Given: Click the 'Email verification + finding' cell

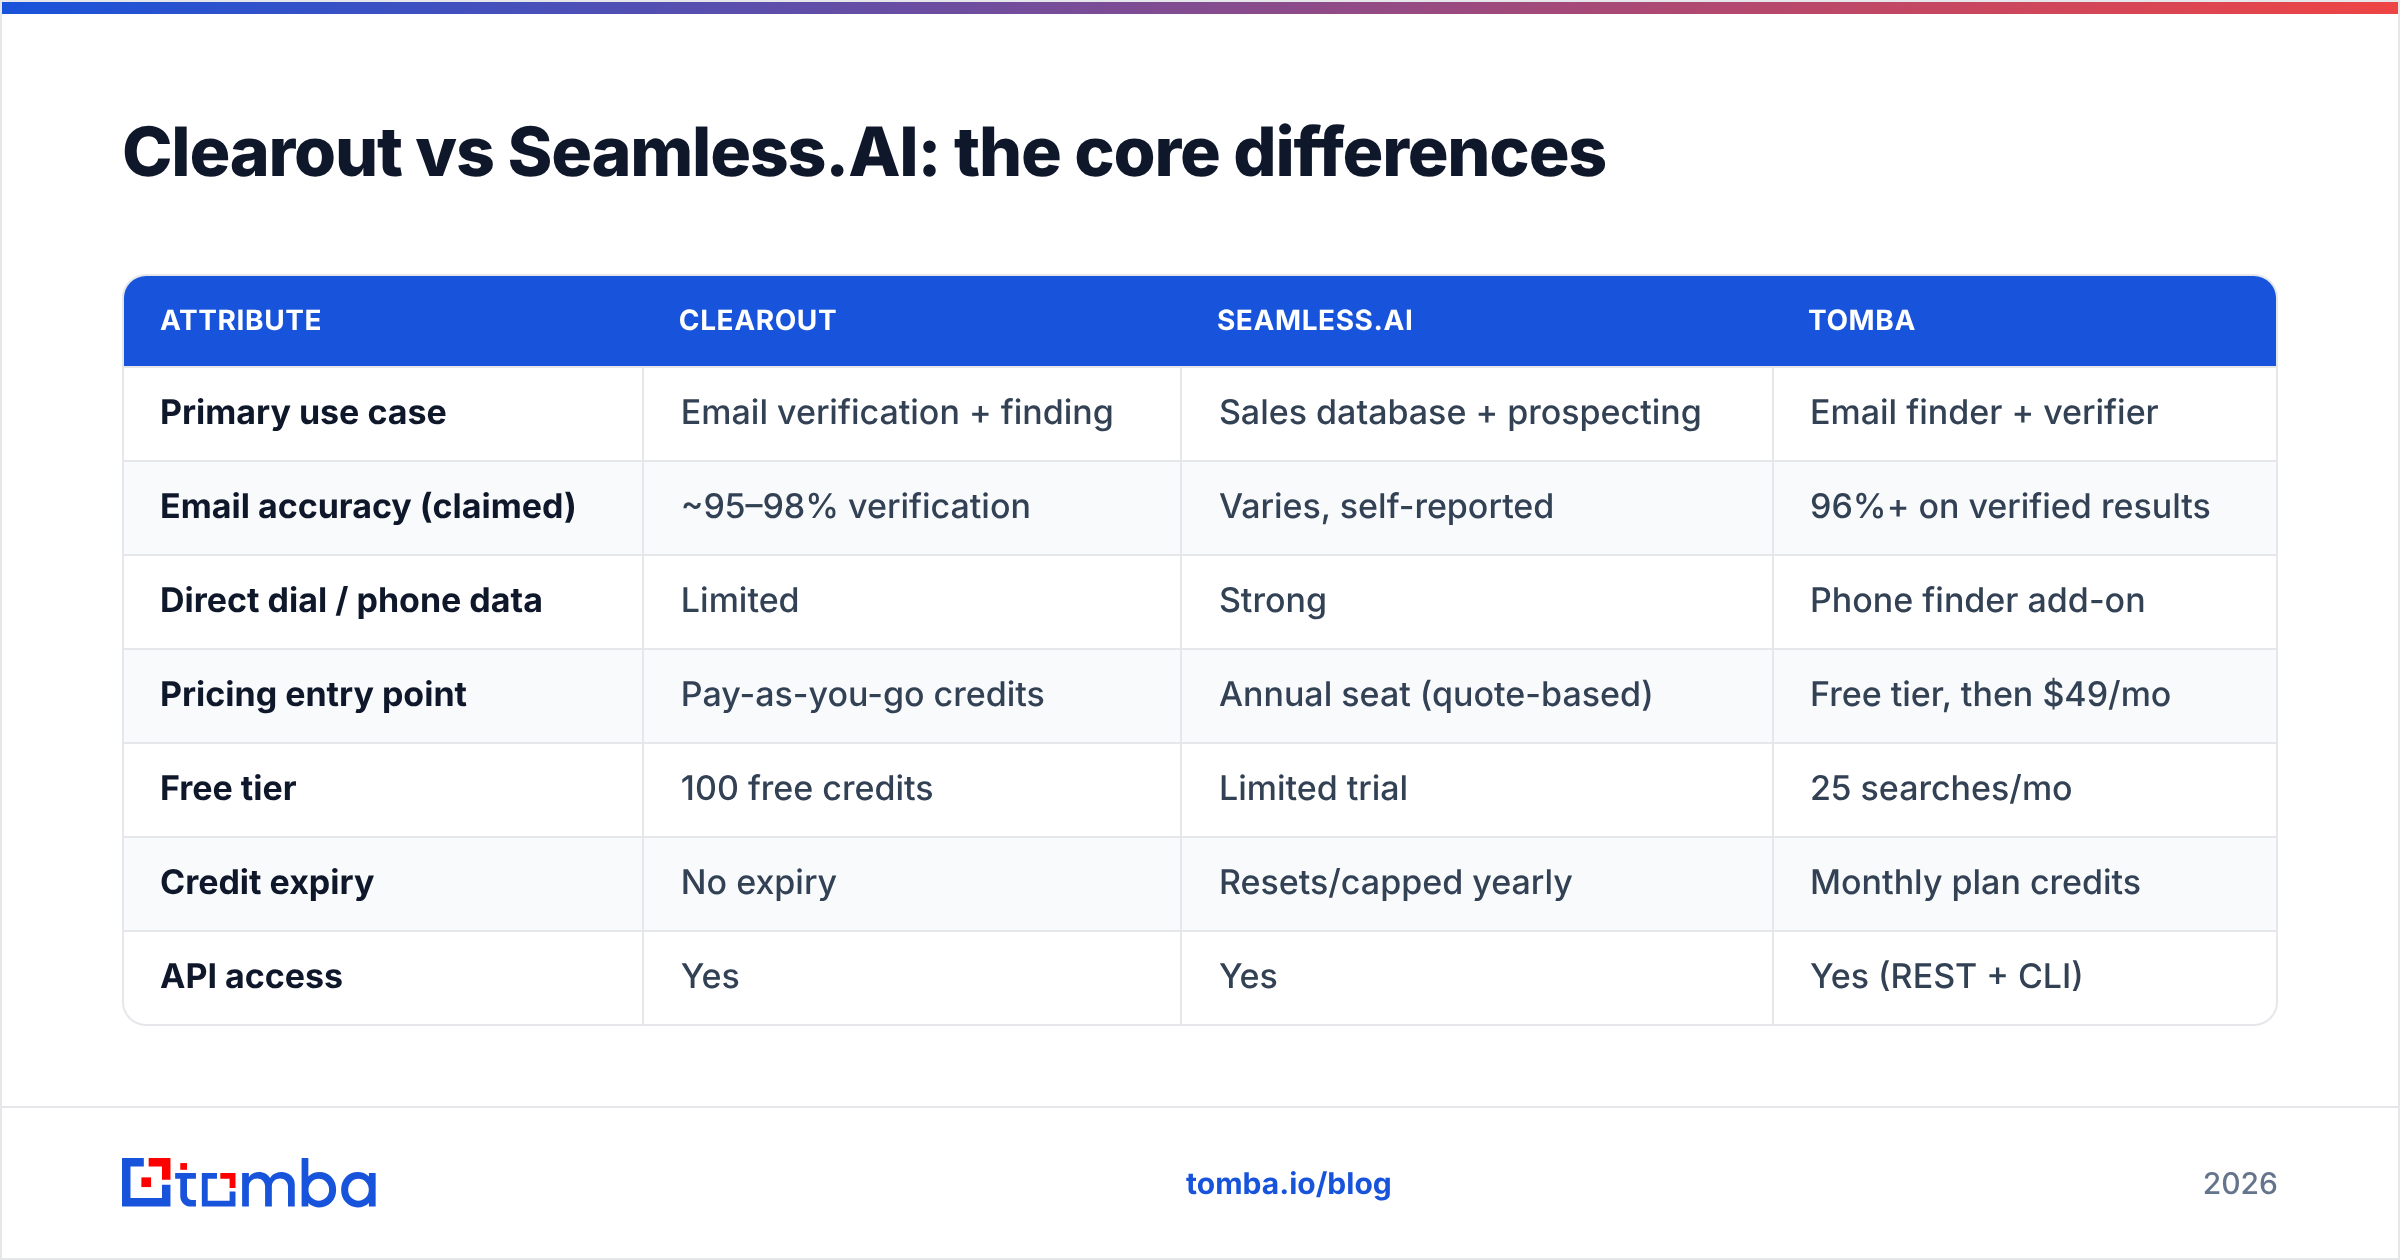Looking at the screenshot, I should click(x=897, y=412).
